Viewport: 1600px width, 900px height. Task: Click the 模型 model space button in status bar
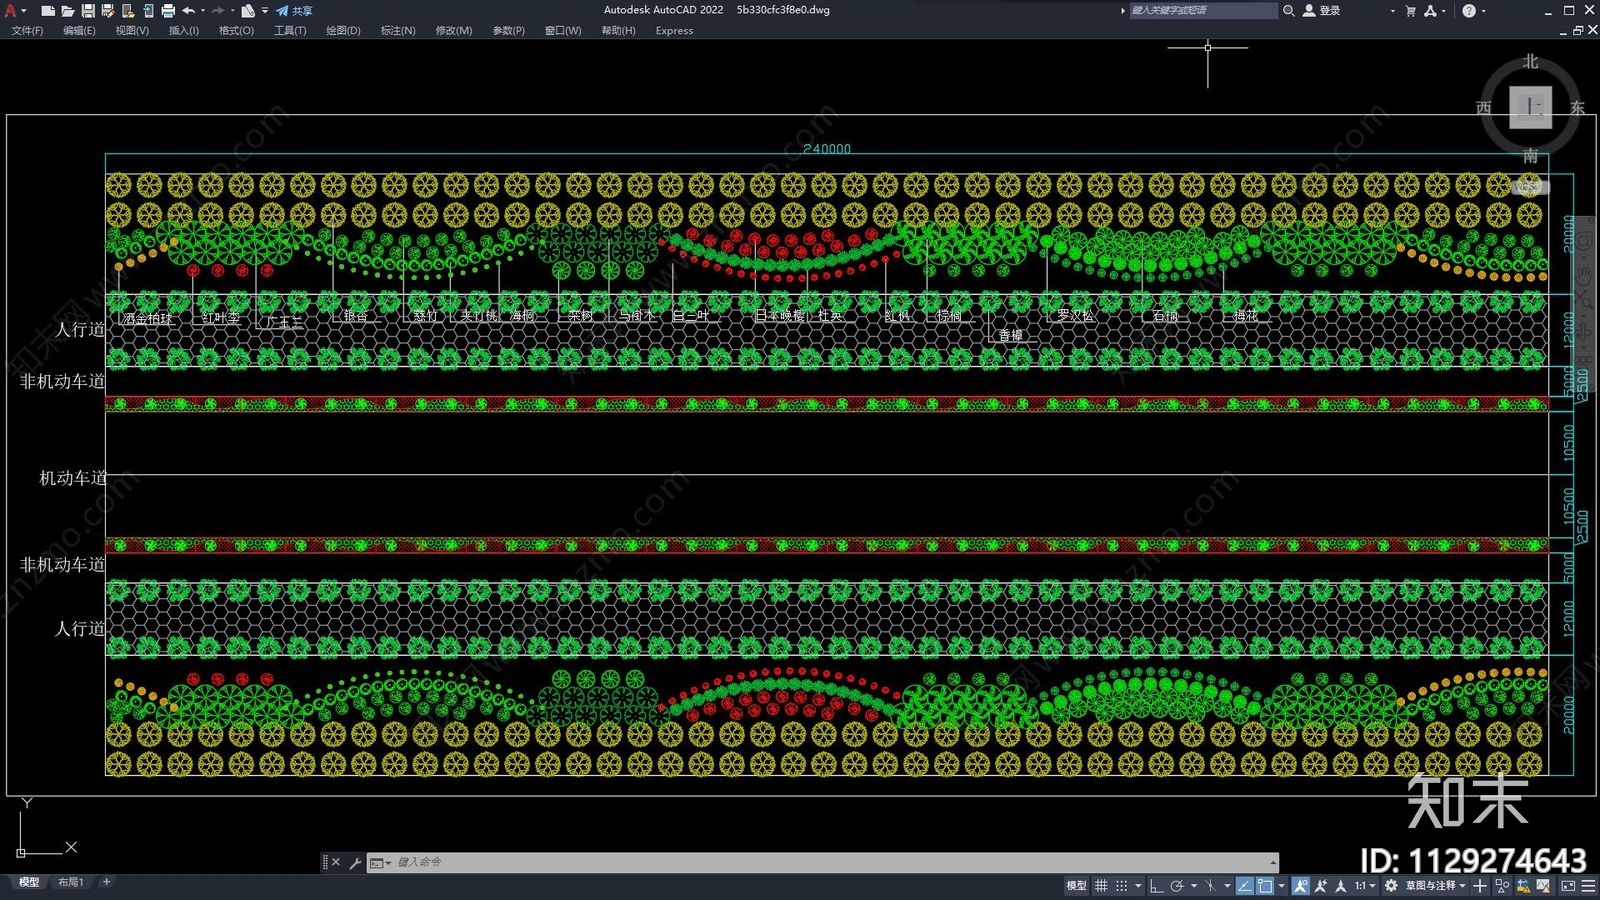tap(1076, 886)
